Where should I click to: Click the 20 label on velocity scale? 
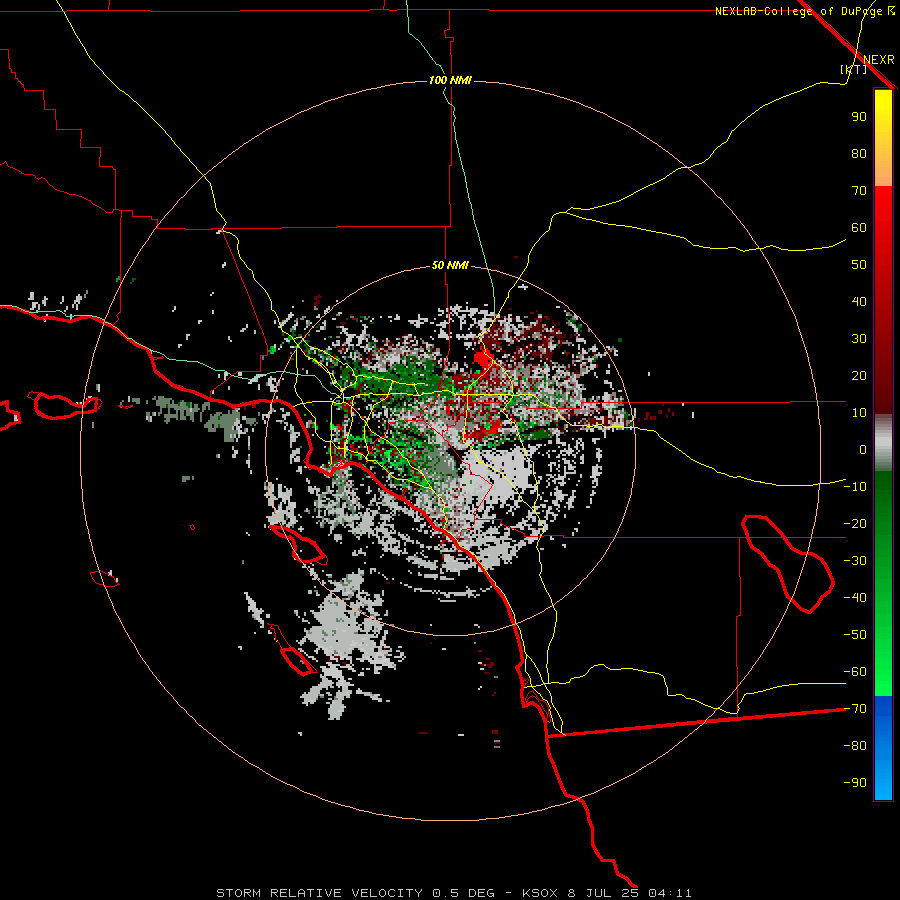tap(859, 375)
